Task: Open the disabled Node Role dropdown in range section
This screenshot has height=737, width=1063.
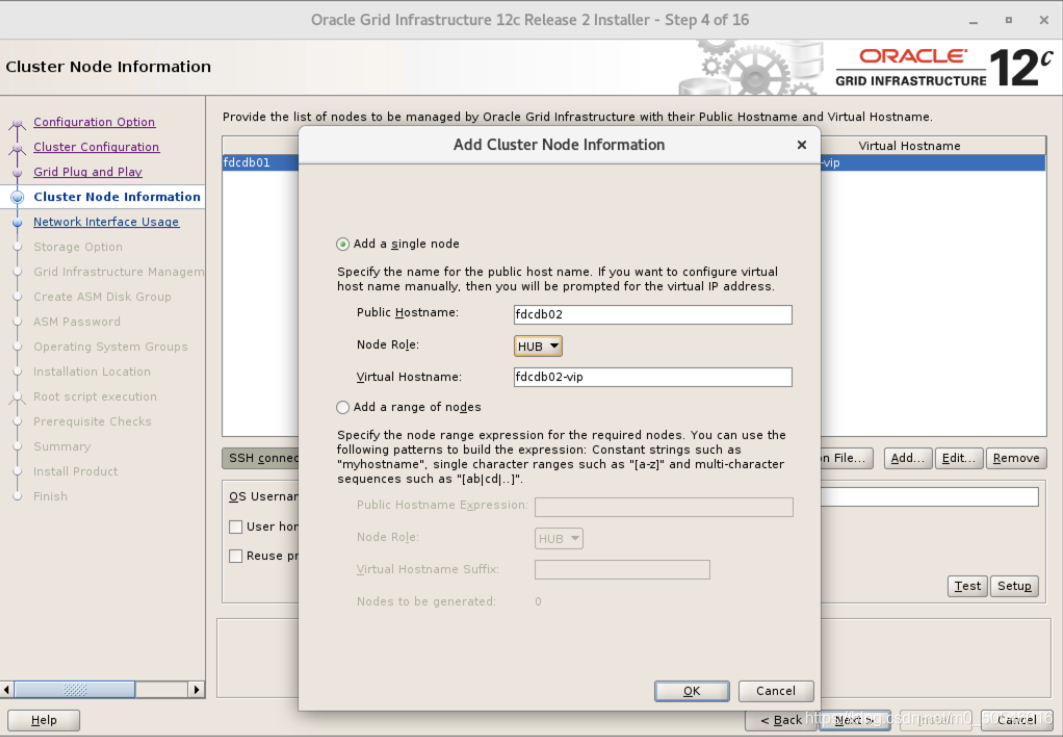Action: 559,538
